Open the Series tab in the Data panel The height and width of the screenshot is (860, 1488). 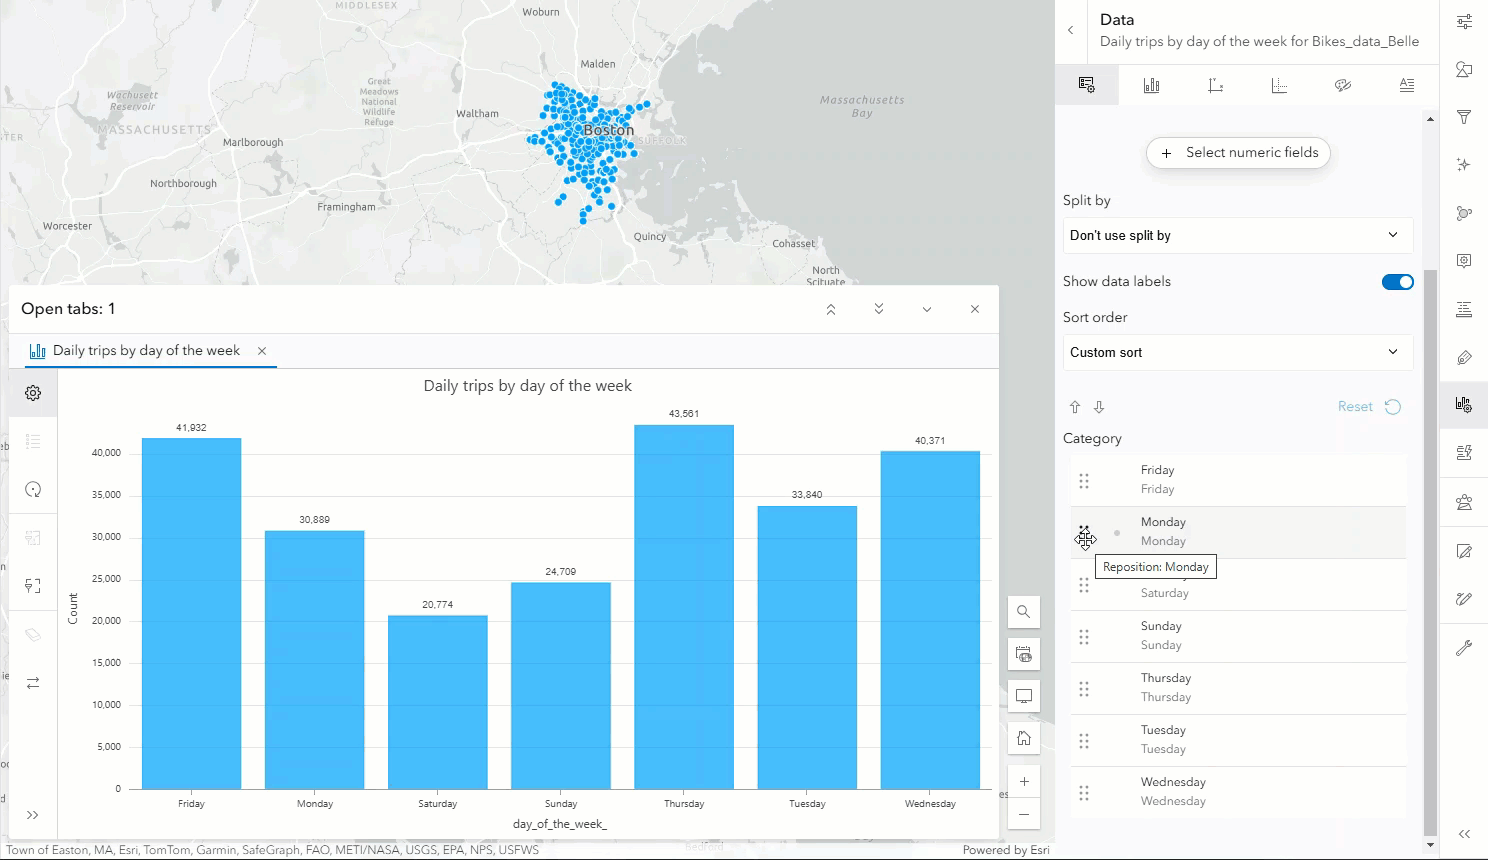click(x=1151, y=85)
